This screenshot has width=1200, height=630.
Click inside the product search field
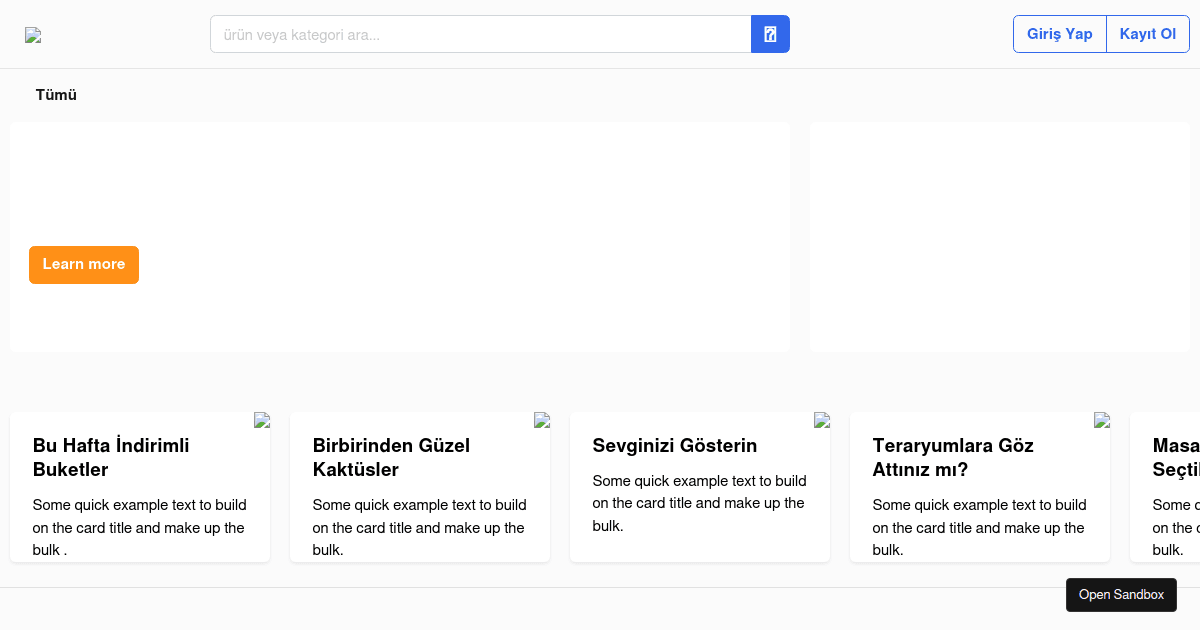(x=480, y=34)
